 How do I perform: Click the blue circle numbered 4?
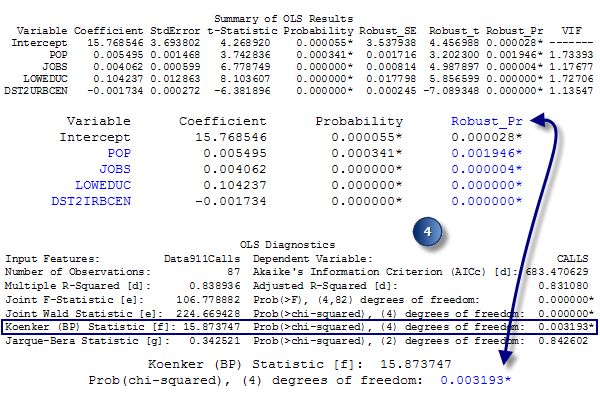[427, 232]
